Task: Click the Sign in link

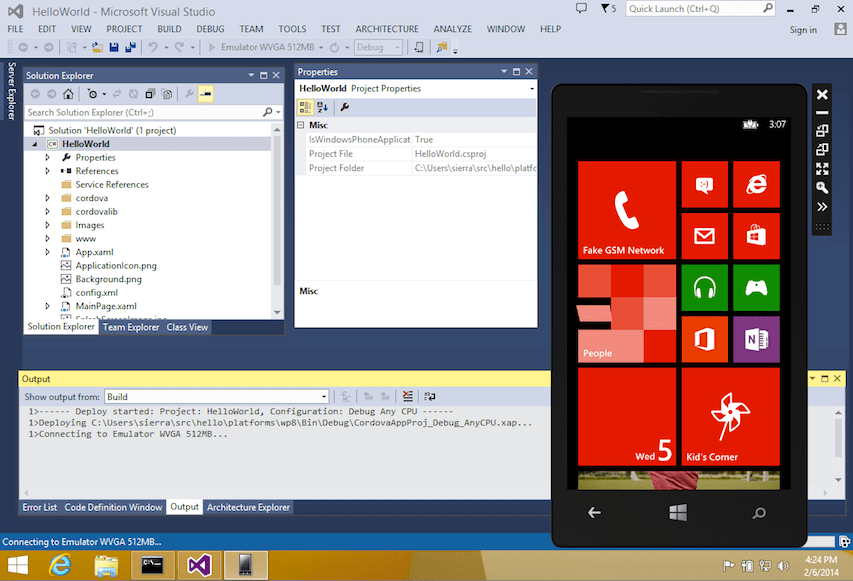Action: click(803, 29)
